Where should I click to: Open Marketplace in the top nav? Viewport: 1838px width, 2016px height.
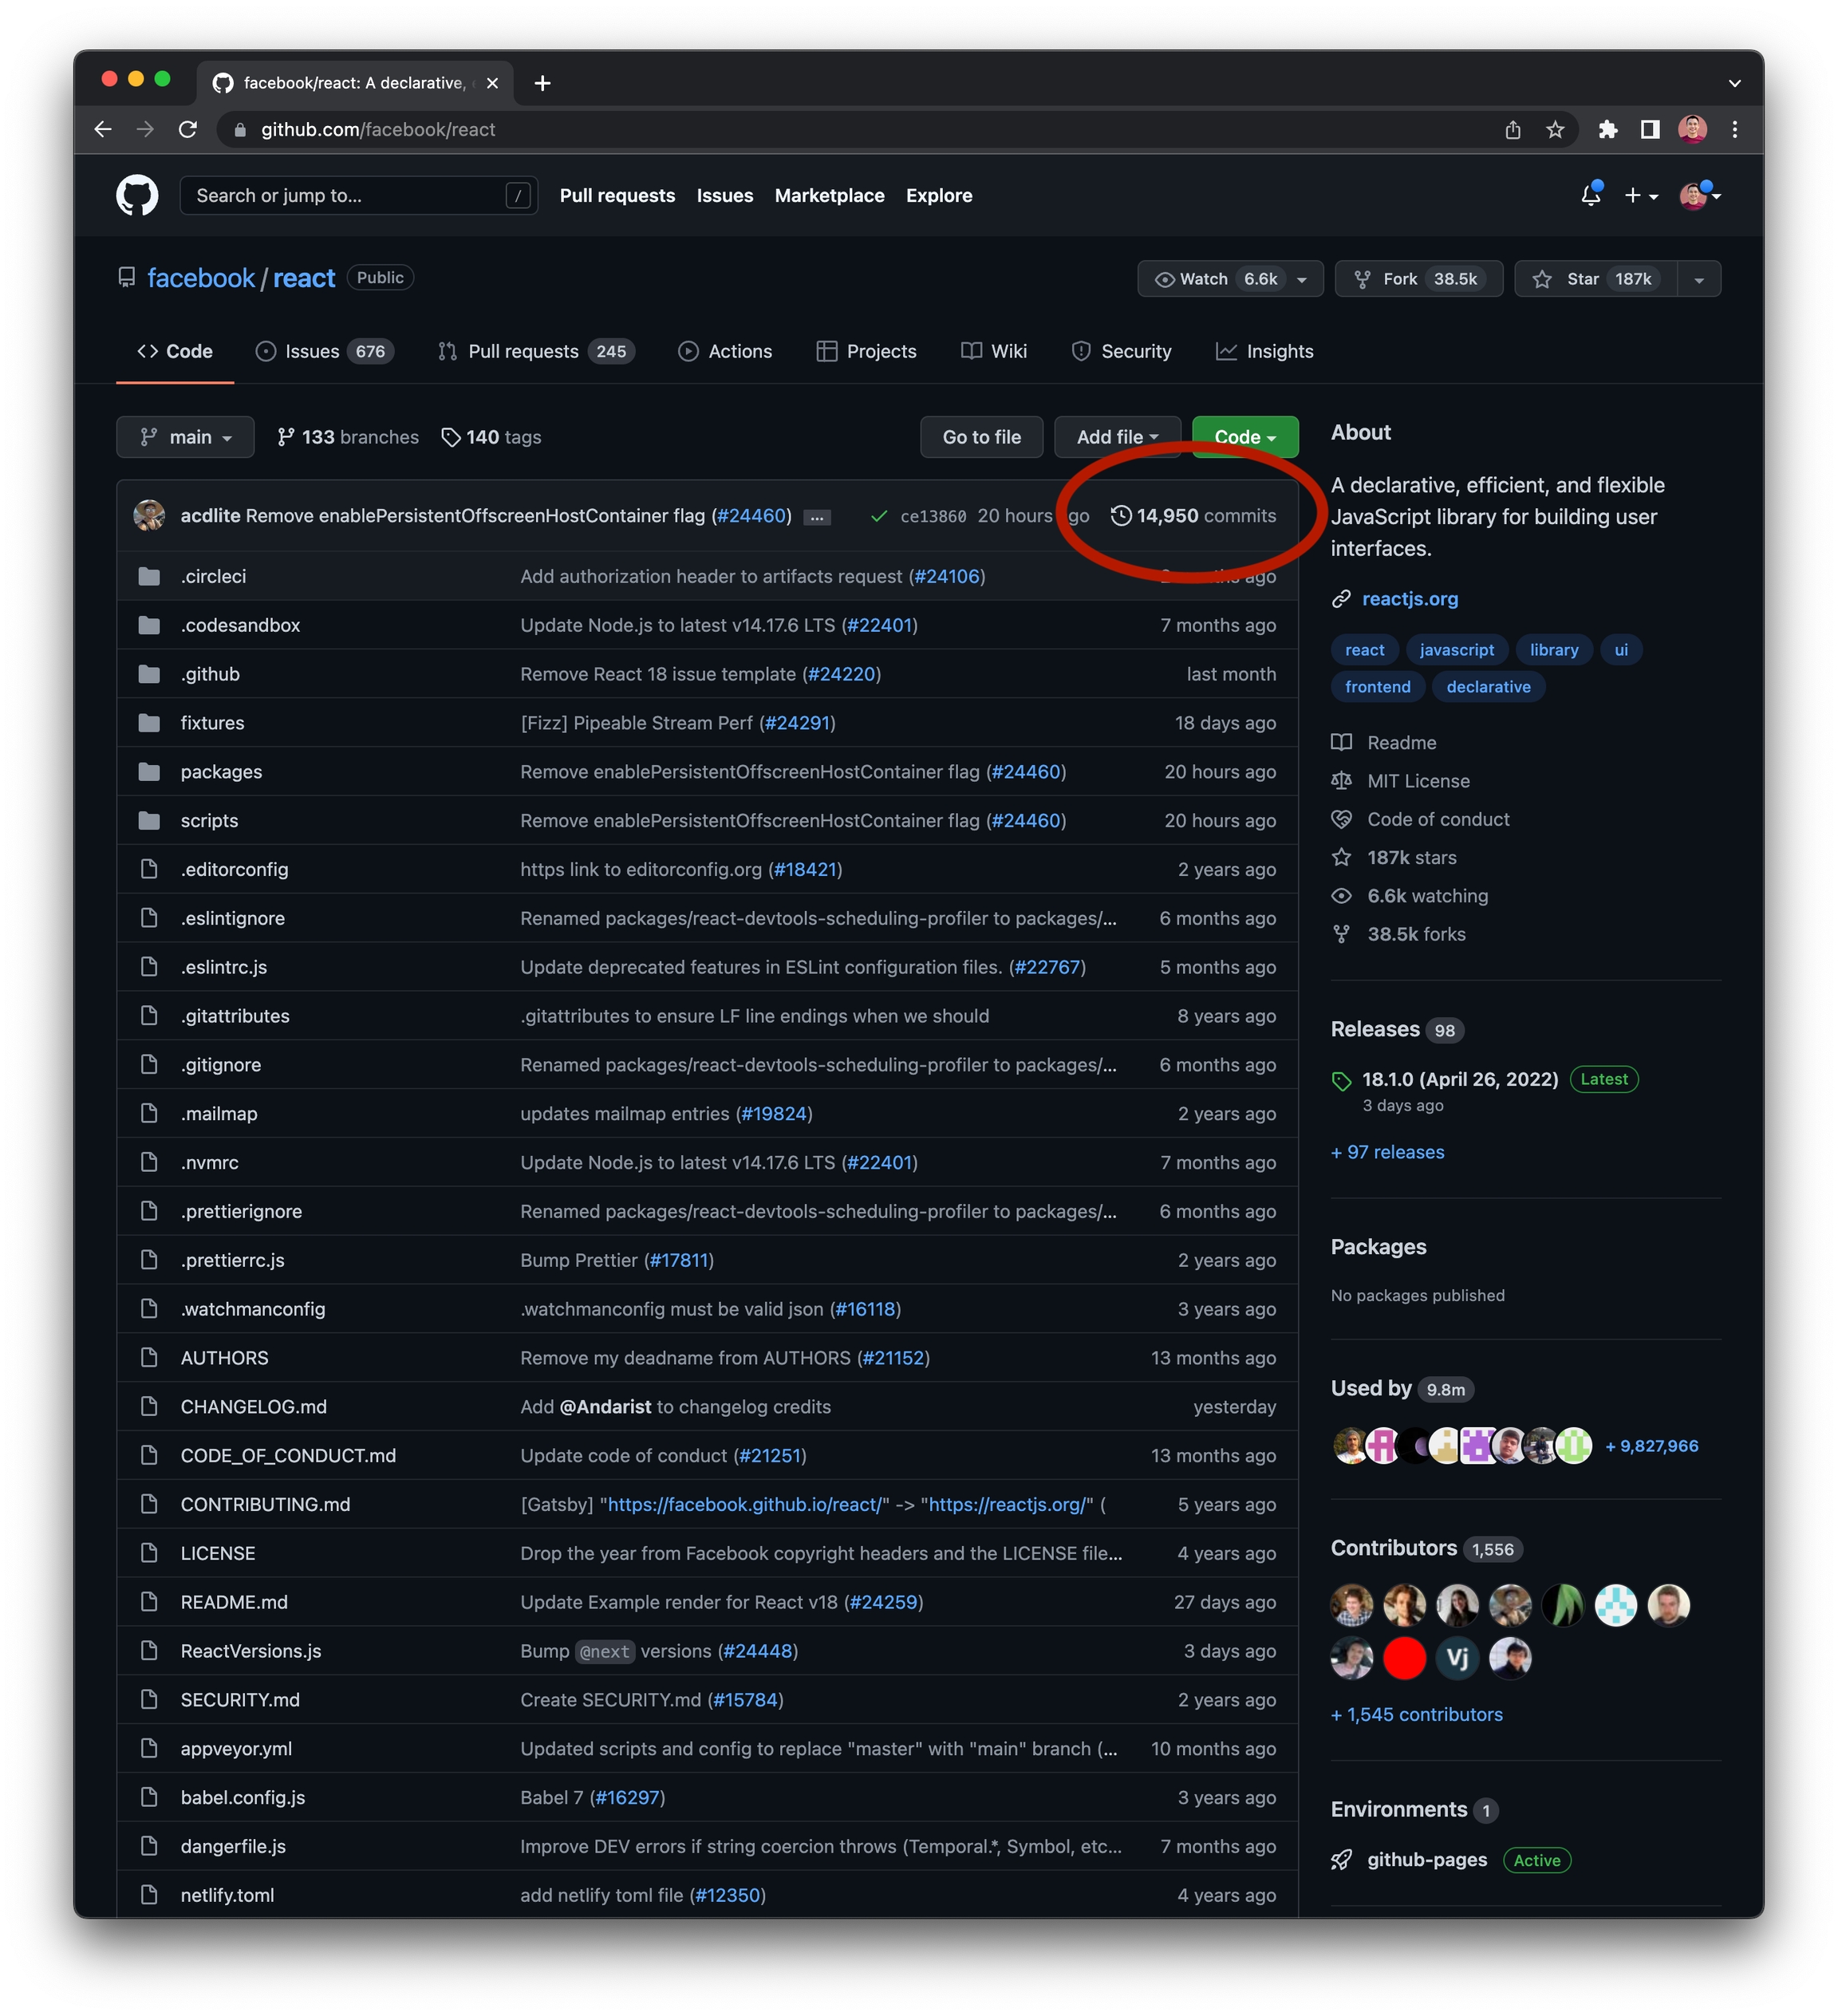click(x=829, y=196)
